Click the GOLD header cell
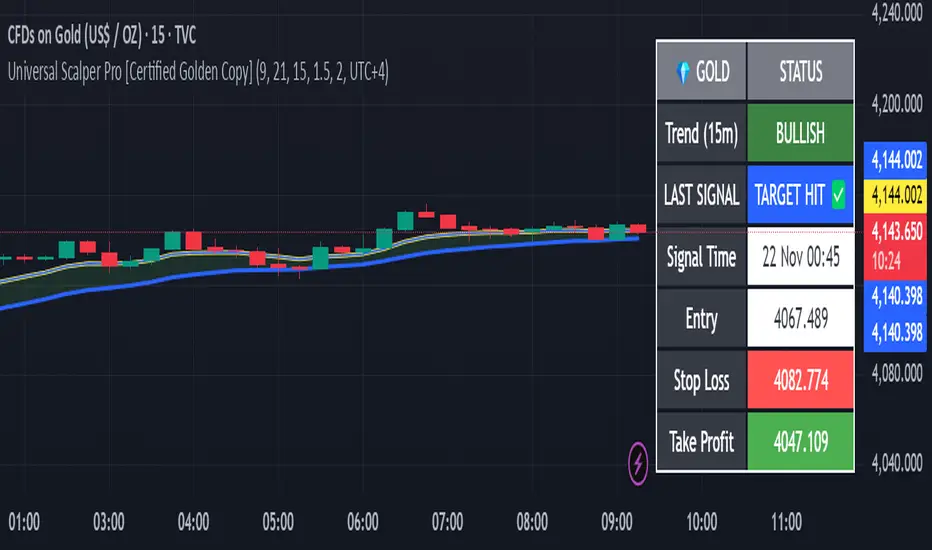The width and height of the screenshot is (932, 550). point(701,71)
